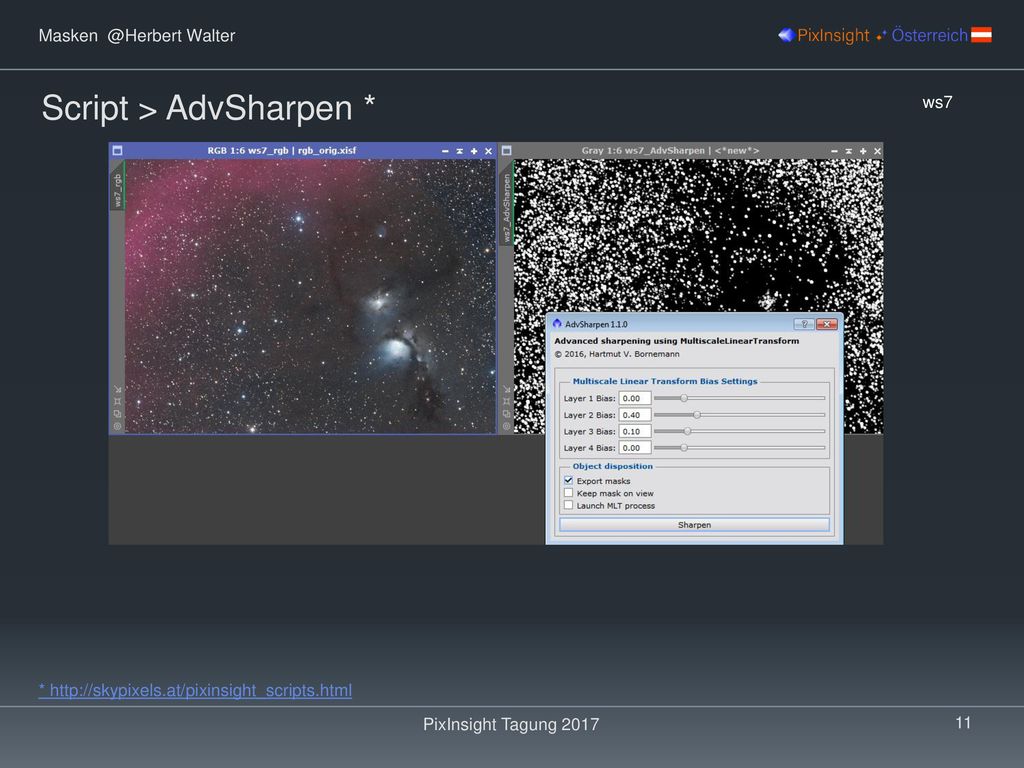The height and width of the screenshot is (768, 1024).
Task: Click the square frame icon in the ws7_AdvSharpen window strip
Action: point(506,401)
